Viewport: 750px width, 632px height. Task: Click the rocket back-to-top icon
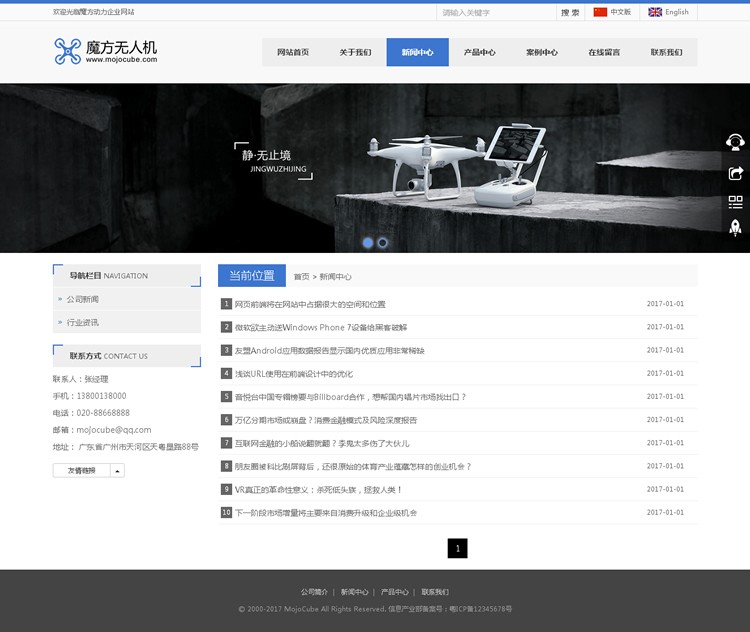[x=735, y=228]
